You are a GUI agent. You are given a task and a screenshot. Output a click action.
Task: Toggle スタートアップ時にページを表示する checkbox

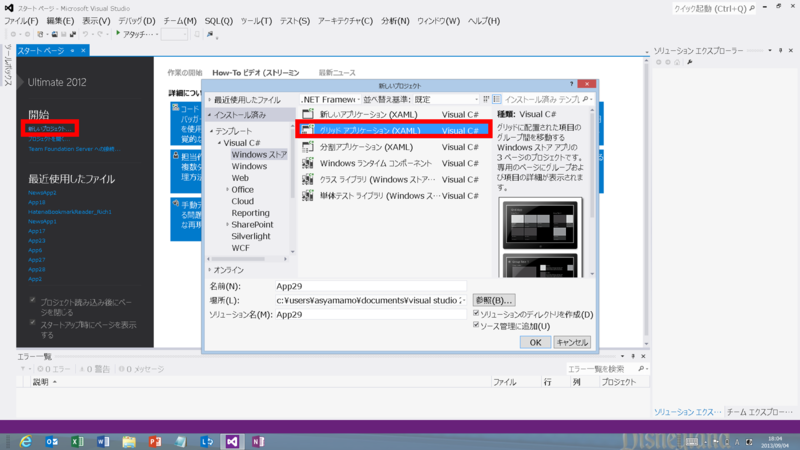pos(33,322)
